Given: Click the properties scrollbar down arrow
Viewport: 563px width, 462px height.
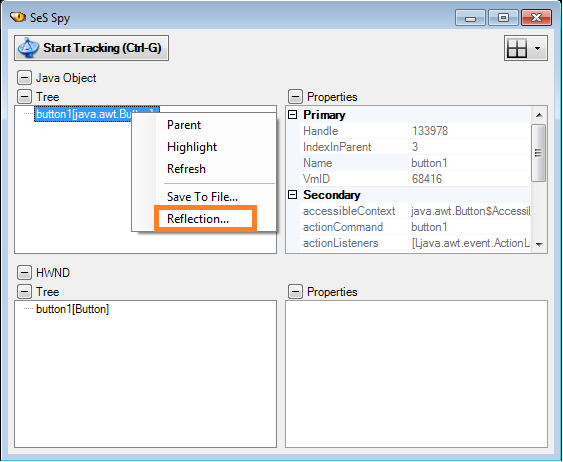Looking at the screenshot, I should click(539, 244).
